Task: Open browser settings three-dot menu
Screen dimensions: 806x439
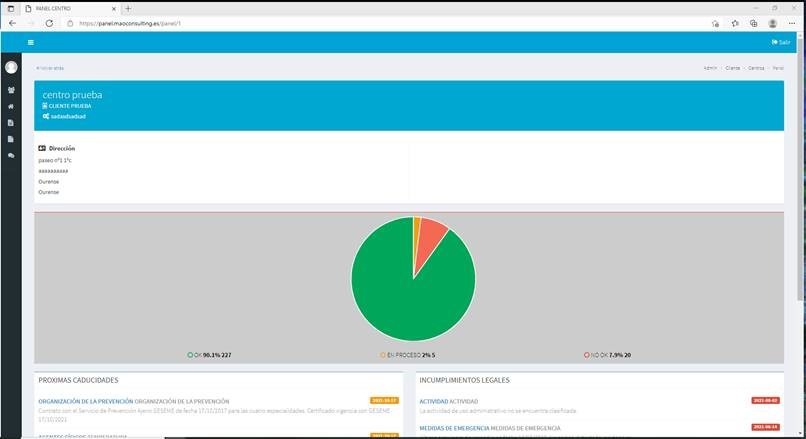Action: tap(792, 23)
